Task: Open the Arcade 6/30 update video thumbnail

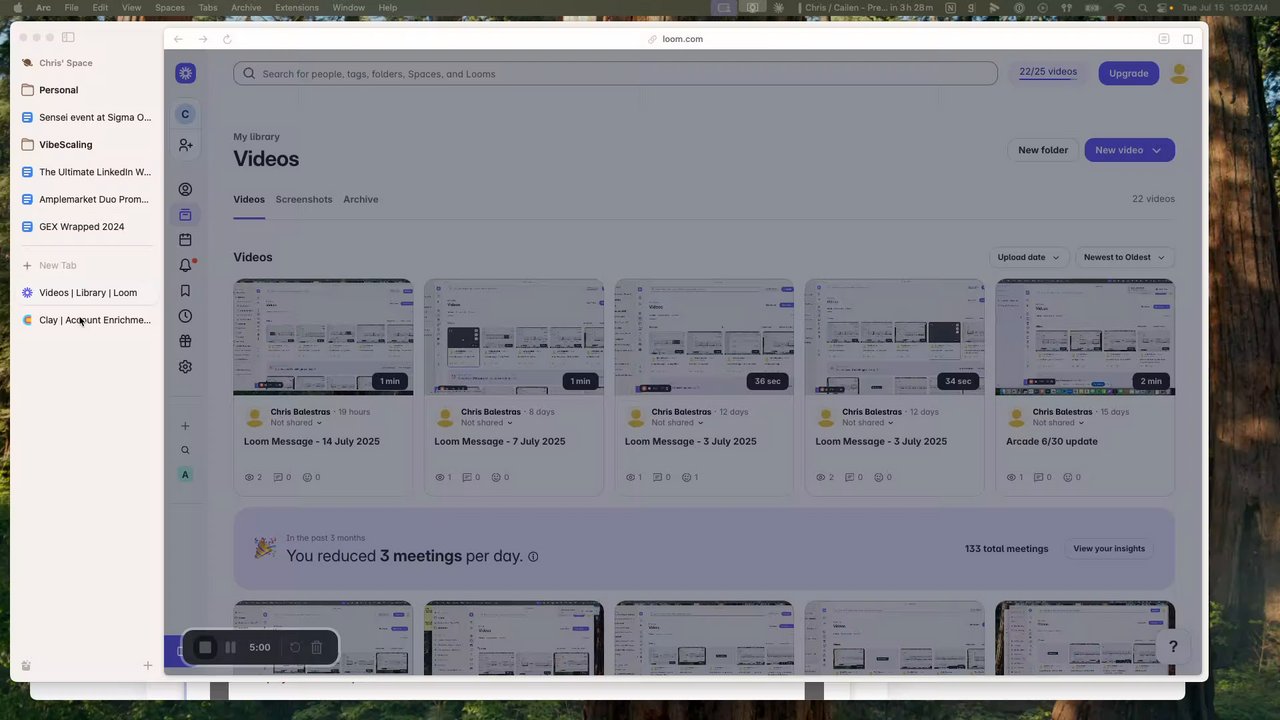Action: 1085,337
